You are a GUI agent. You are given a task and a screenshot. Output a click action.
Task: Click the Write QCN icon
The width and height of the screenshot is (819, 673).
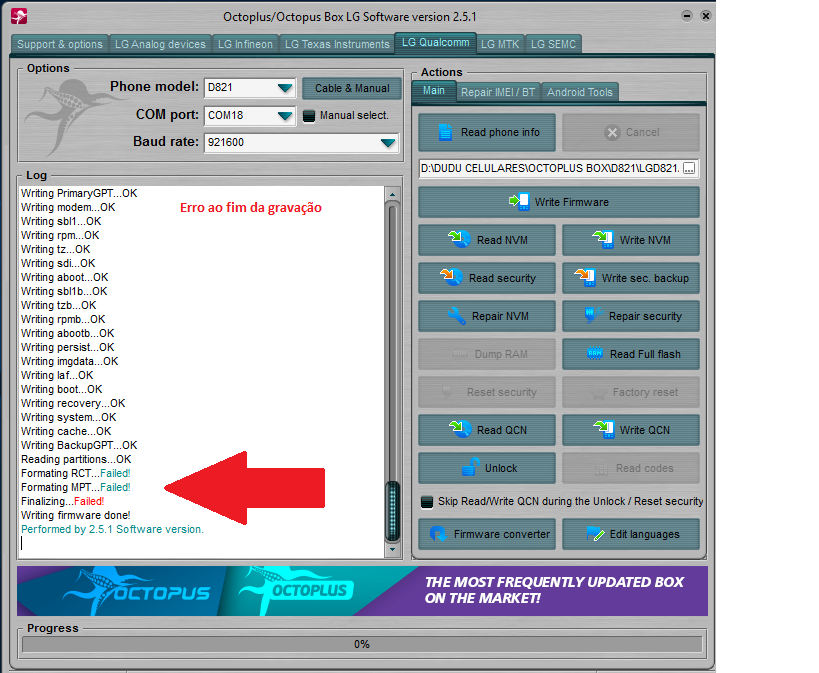tap(603, 430)
